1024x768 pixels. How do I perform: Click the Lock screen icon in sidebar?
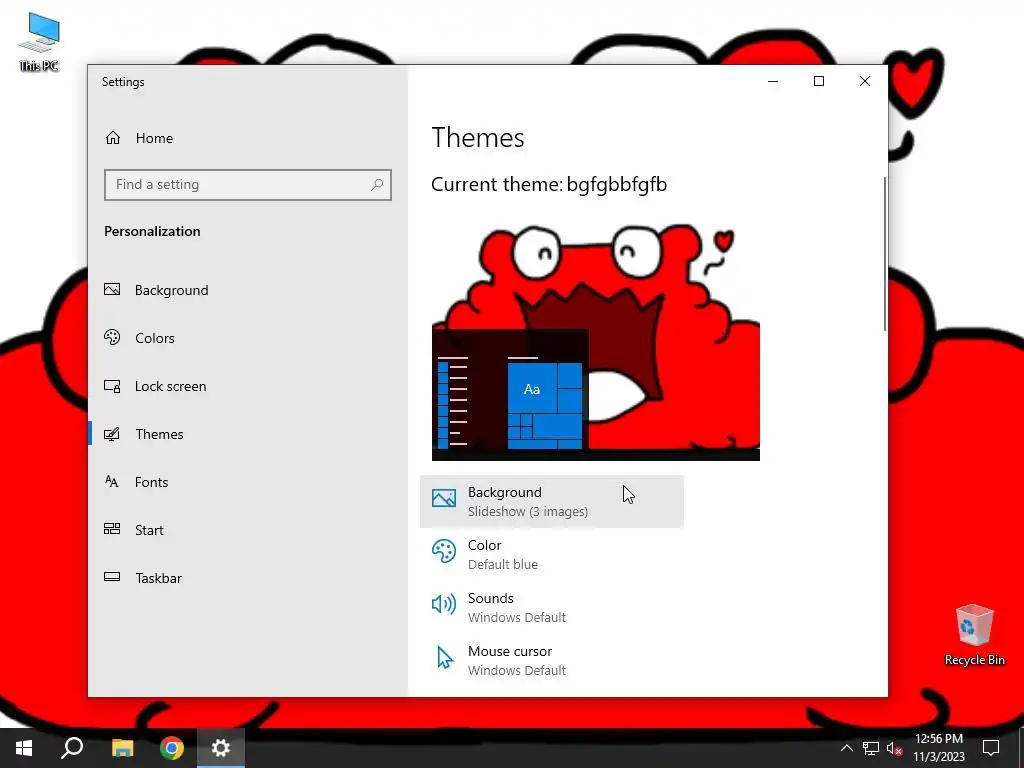point(112,386)
